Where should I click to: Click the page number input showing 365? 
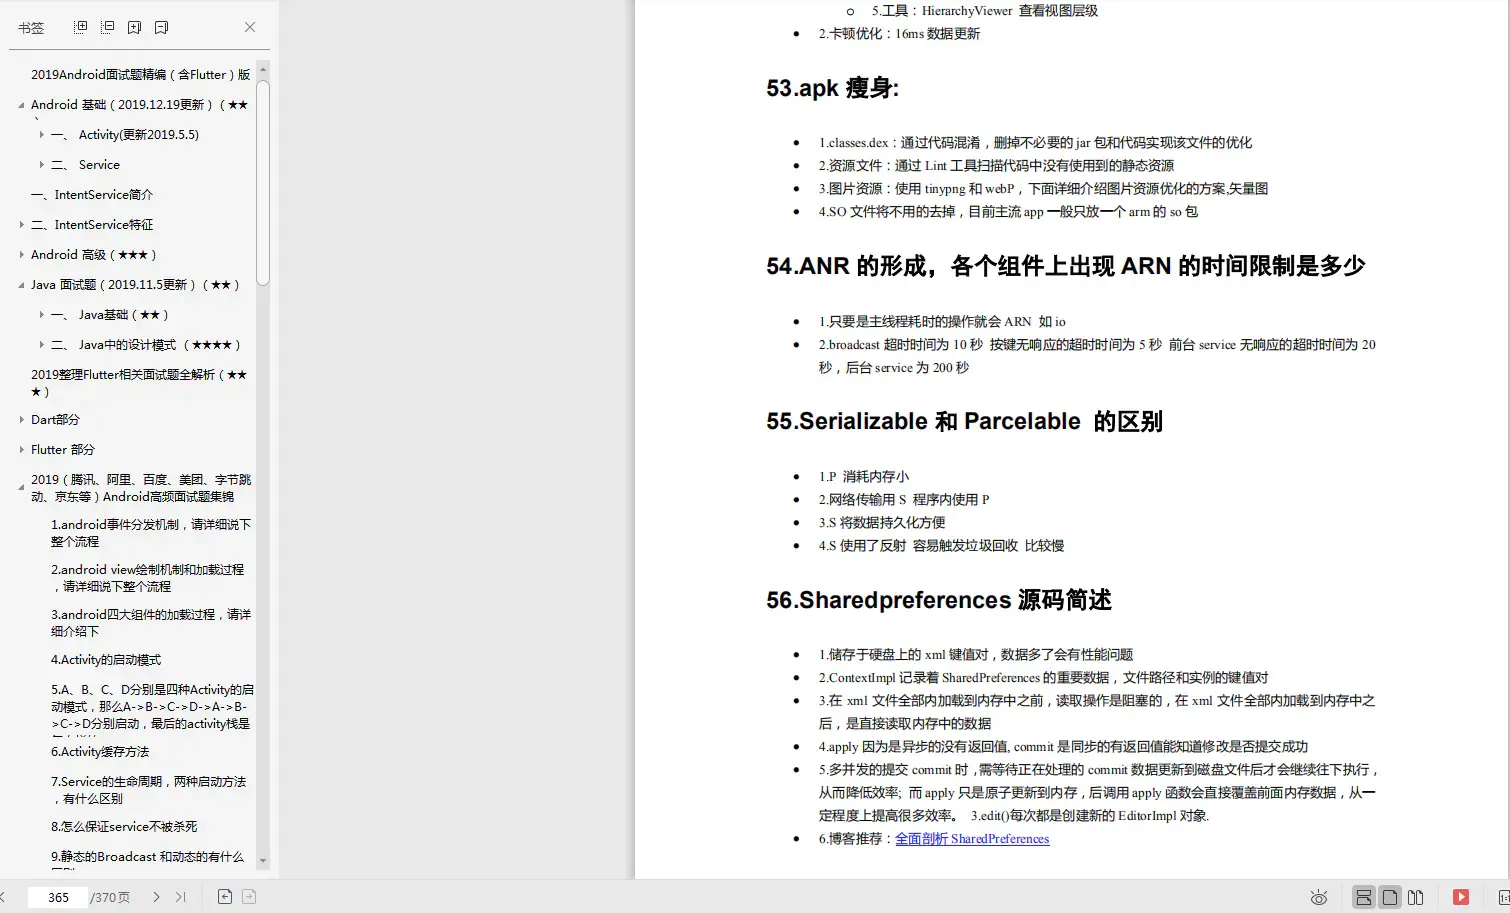point(57,896)
